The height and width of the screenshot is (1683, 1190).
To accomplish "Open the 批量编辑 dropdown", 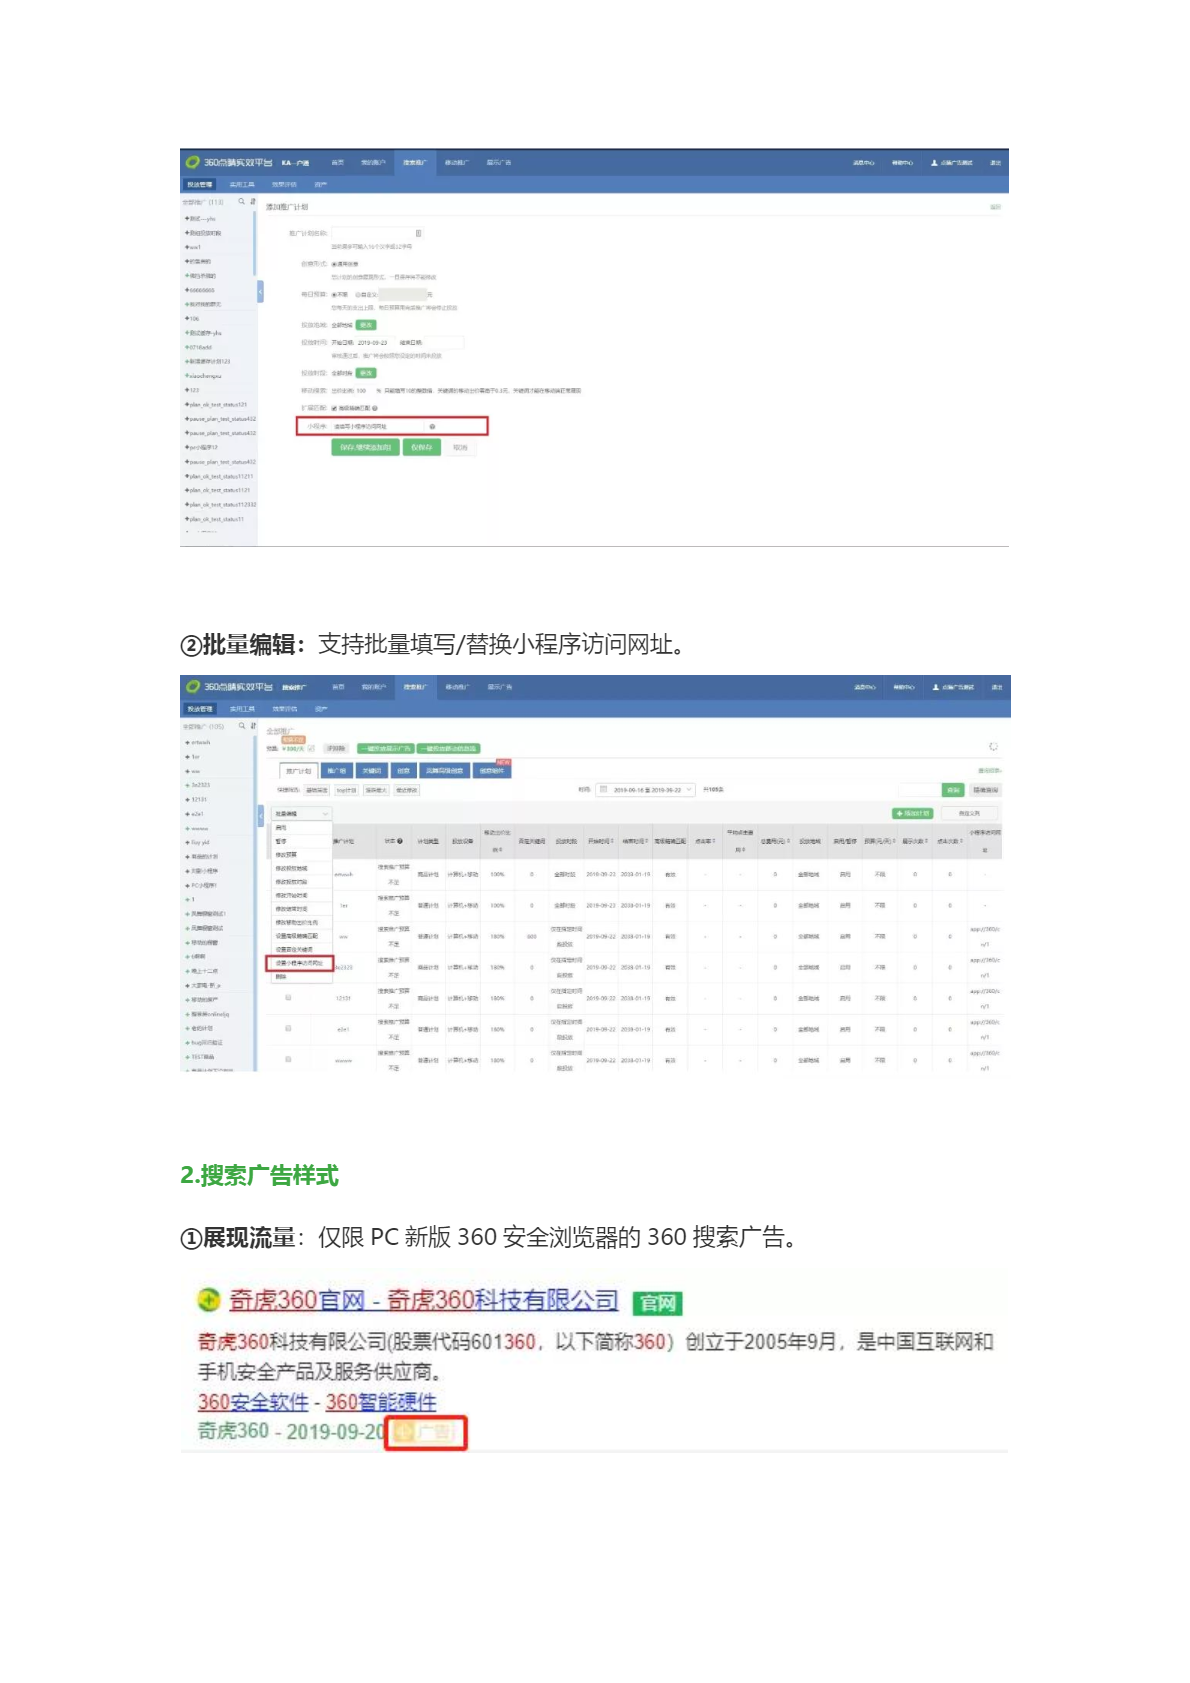I will [301, 814].
